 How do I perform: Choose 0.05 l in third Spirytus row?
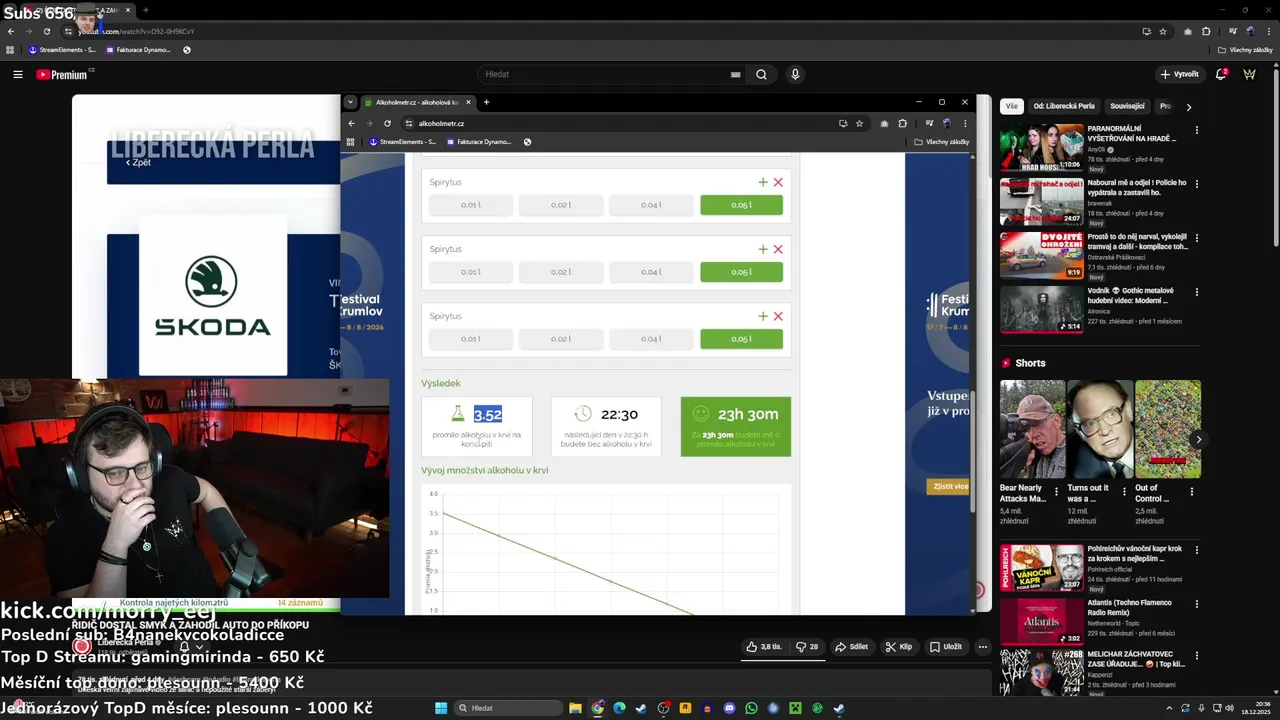[x=741, y=339]
